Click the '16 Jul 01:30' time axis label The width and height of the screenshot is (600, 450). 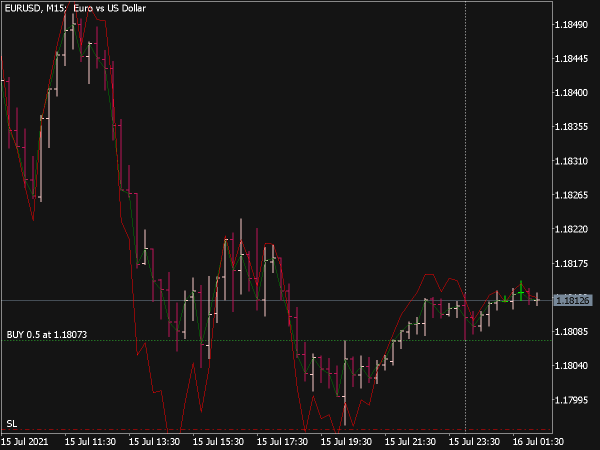(x=538, y=442)
